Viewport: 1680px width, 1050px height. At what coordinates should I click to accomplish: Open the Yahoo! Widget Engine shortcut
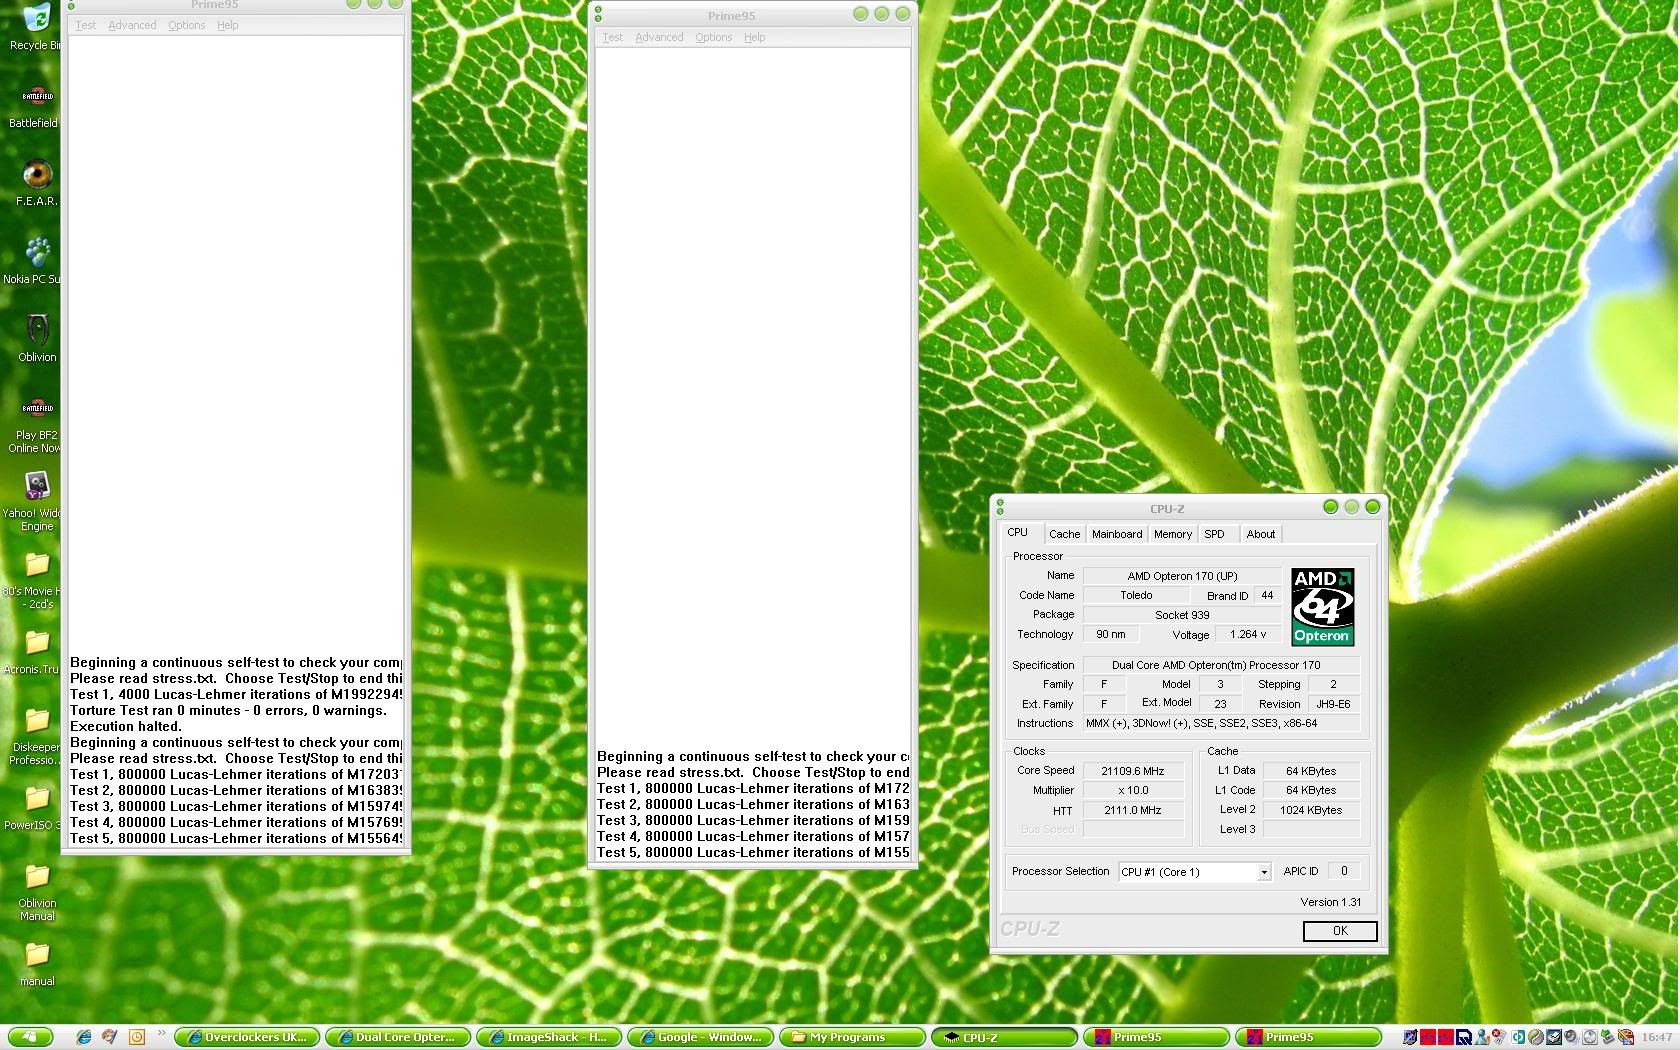click(37, 487)
